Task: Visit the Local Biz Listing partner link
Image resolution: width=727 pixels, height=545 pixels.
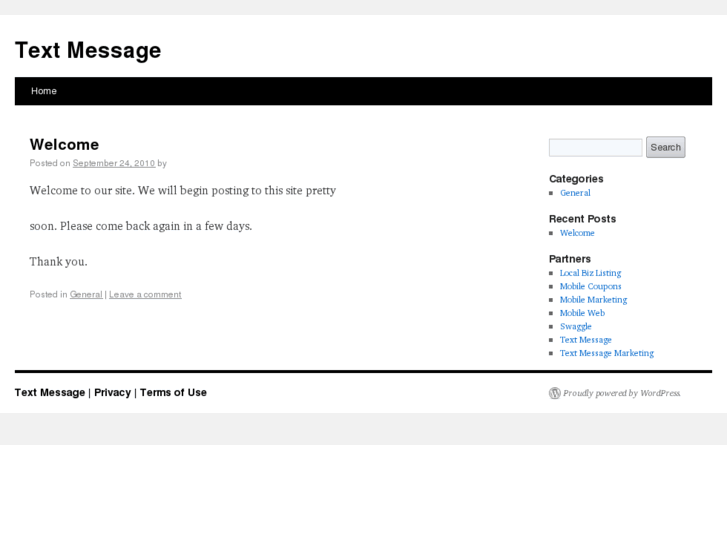Action: click(x=590, y=273)
